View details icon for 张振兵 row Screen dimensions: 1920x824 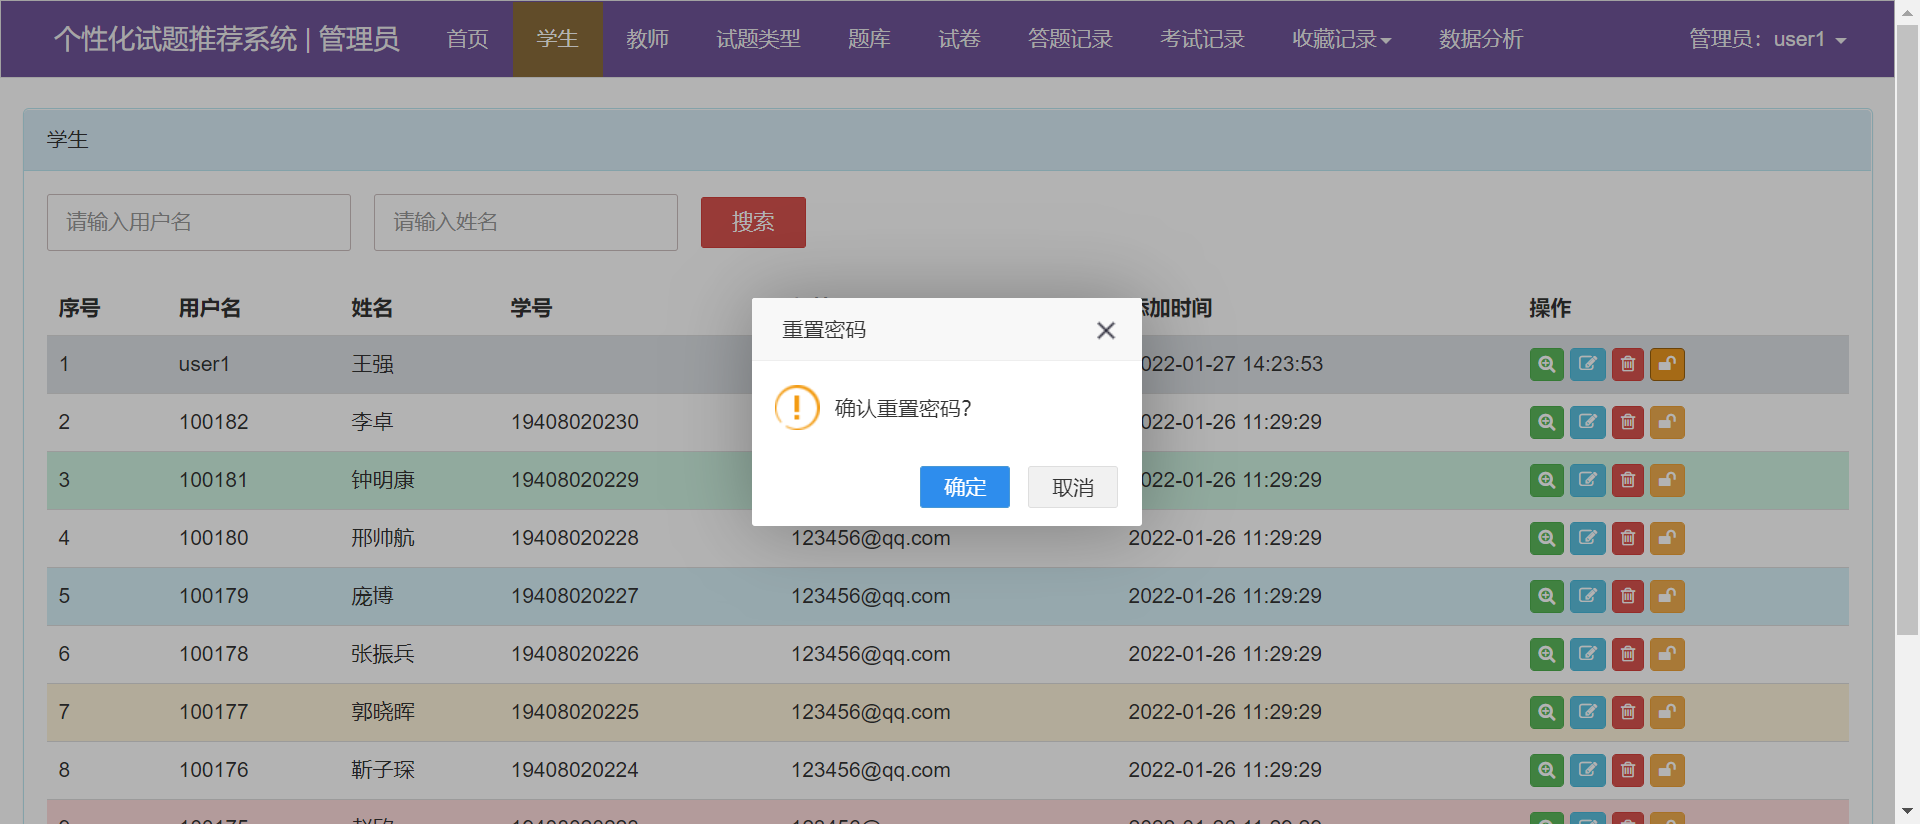pos(1547,654)
